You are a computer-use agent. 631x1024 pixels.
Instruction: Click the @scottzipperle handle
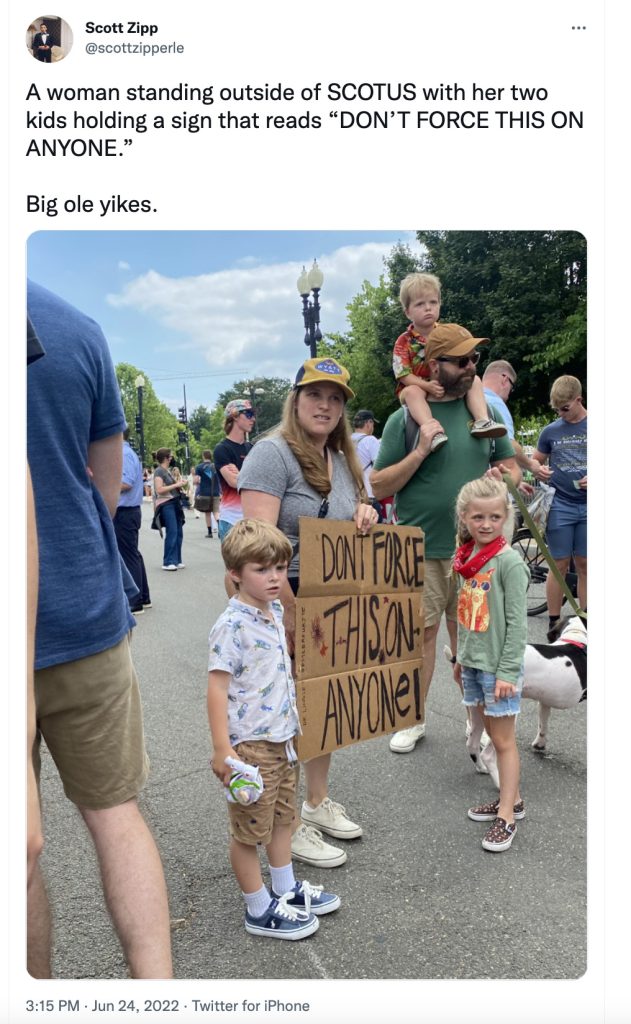[x=135, y=48]
